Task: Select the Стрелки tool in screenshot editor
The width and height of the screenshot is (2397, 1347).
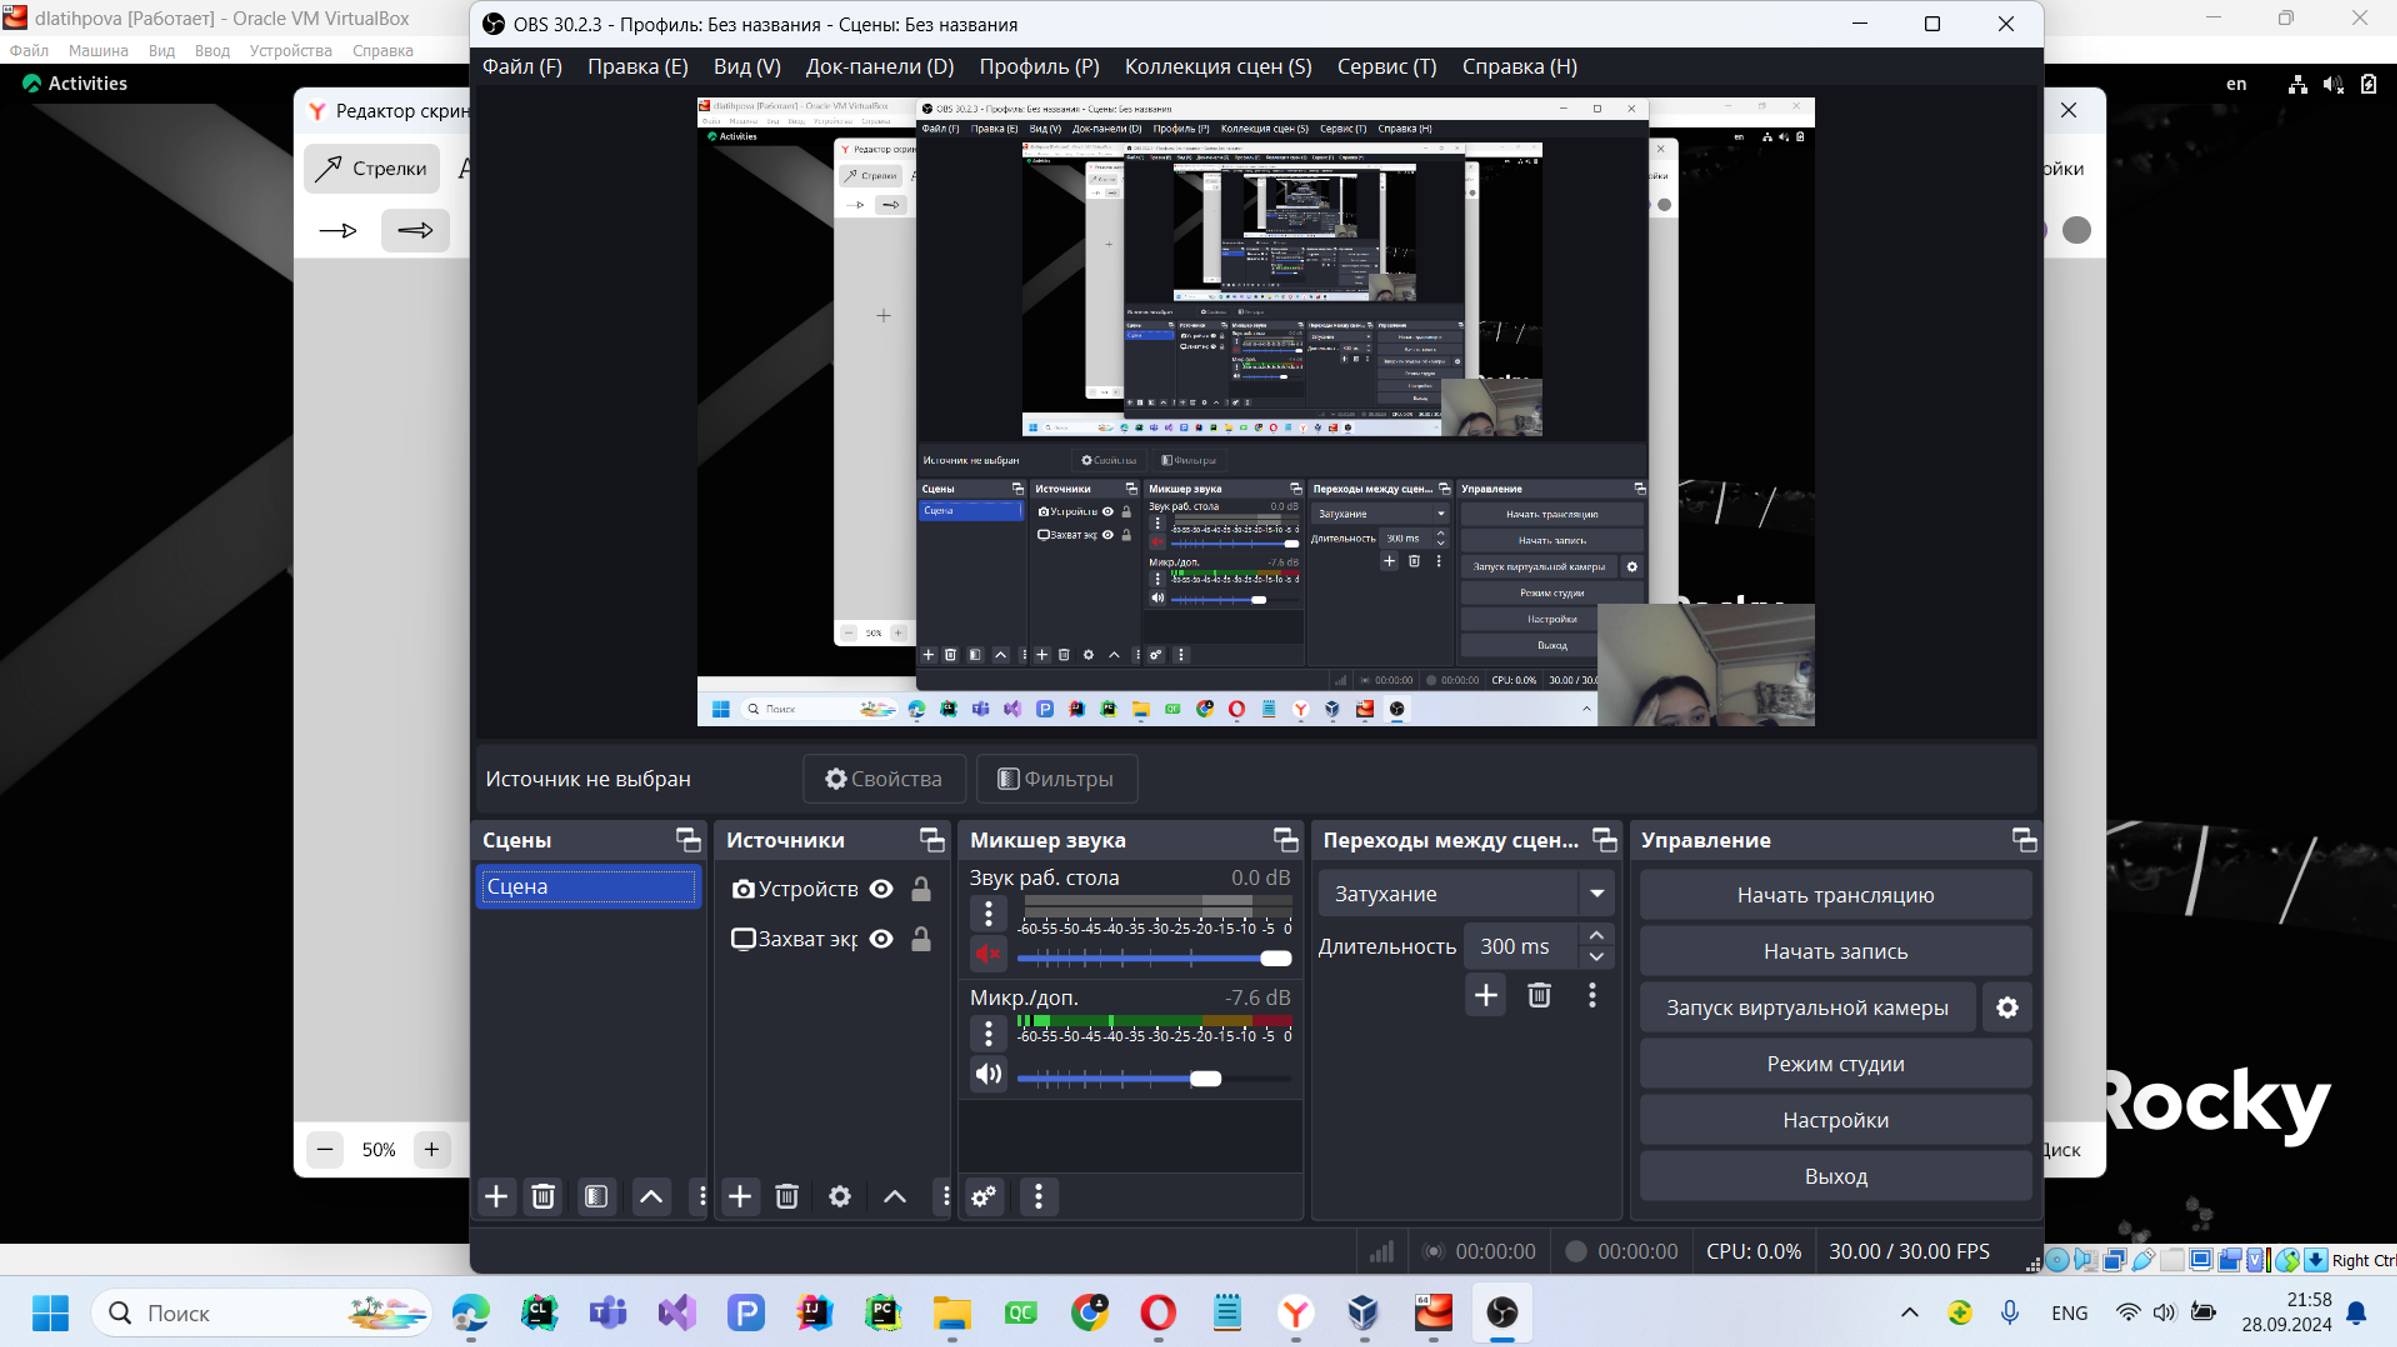Action: [372, 168]
